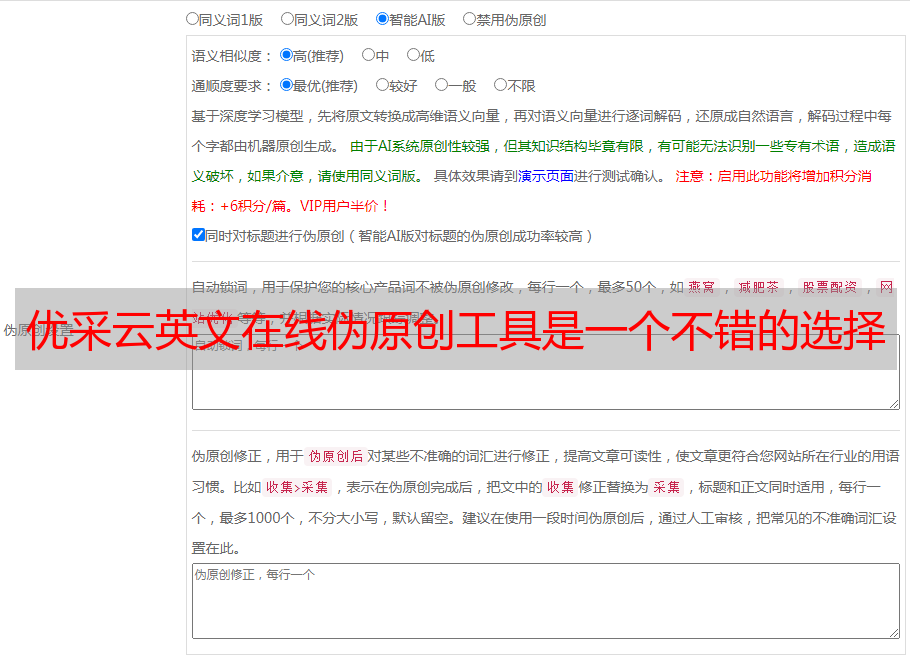The image size is (911, 658).
Task: Select 禁用伪原创 radio option
Action: tap(469, 19)
